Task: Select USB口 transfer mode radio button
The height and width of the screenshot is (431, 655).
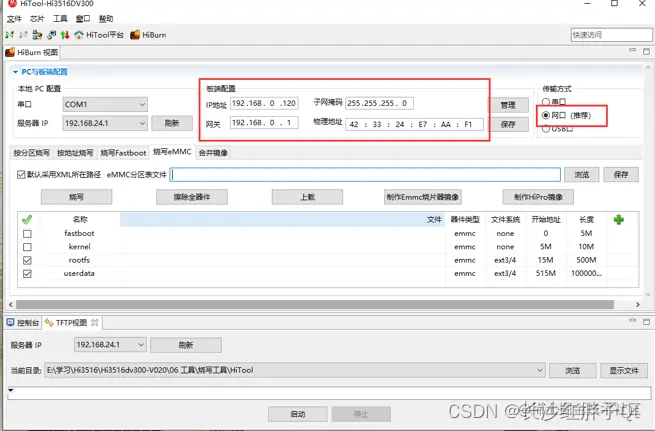Action: point(546,129)
